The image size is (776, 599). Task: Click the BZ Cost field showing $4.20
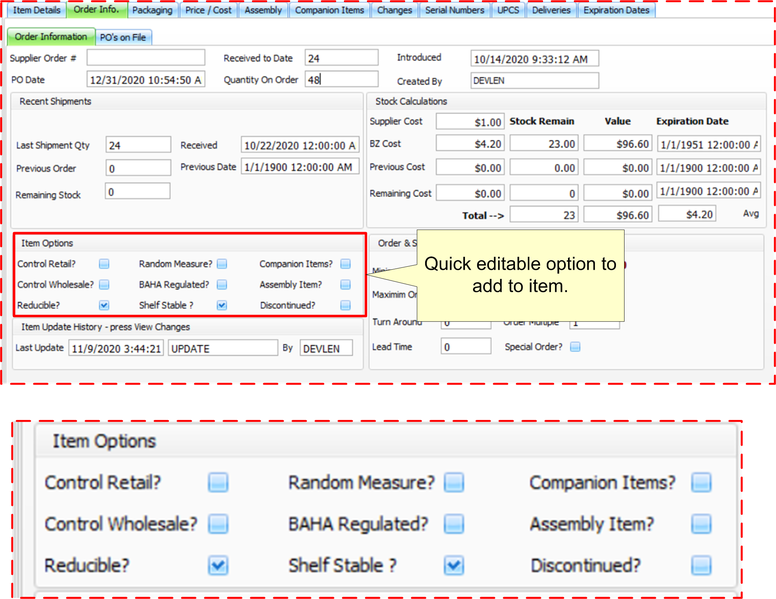pyautogui.click(x=470, y=144)
